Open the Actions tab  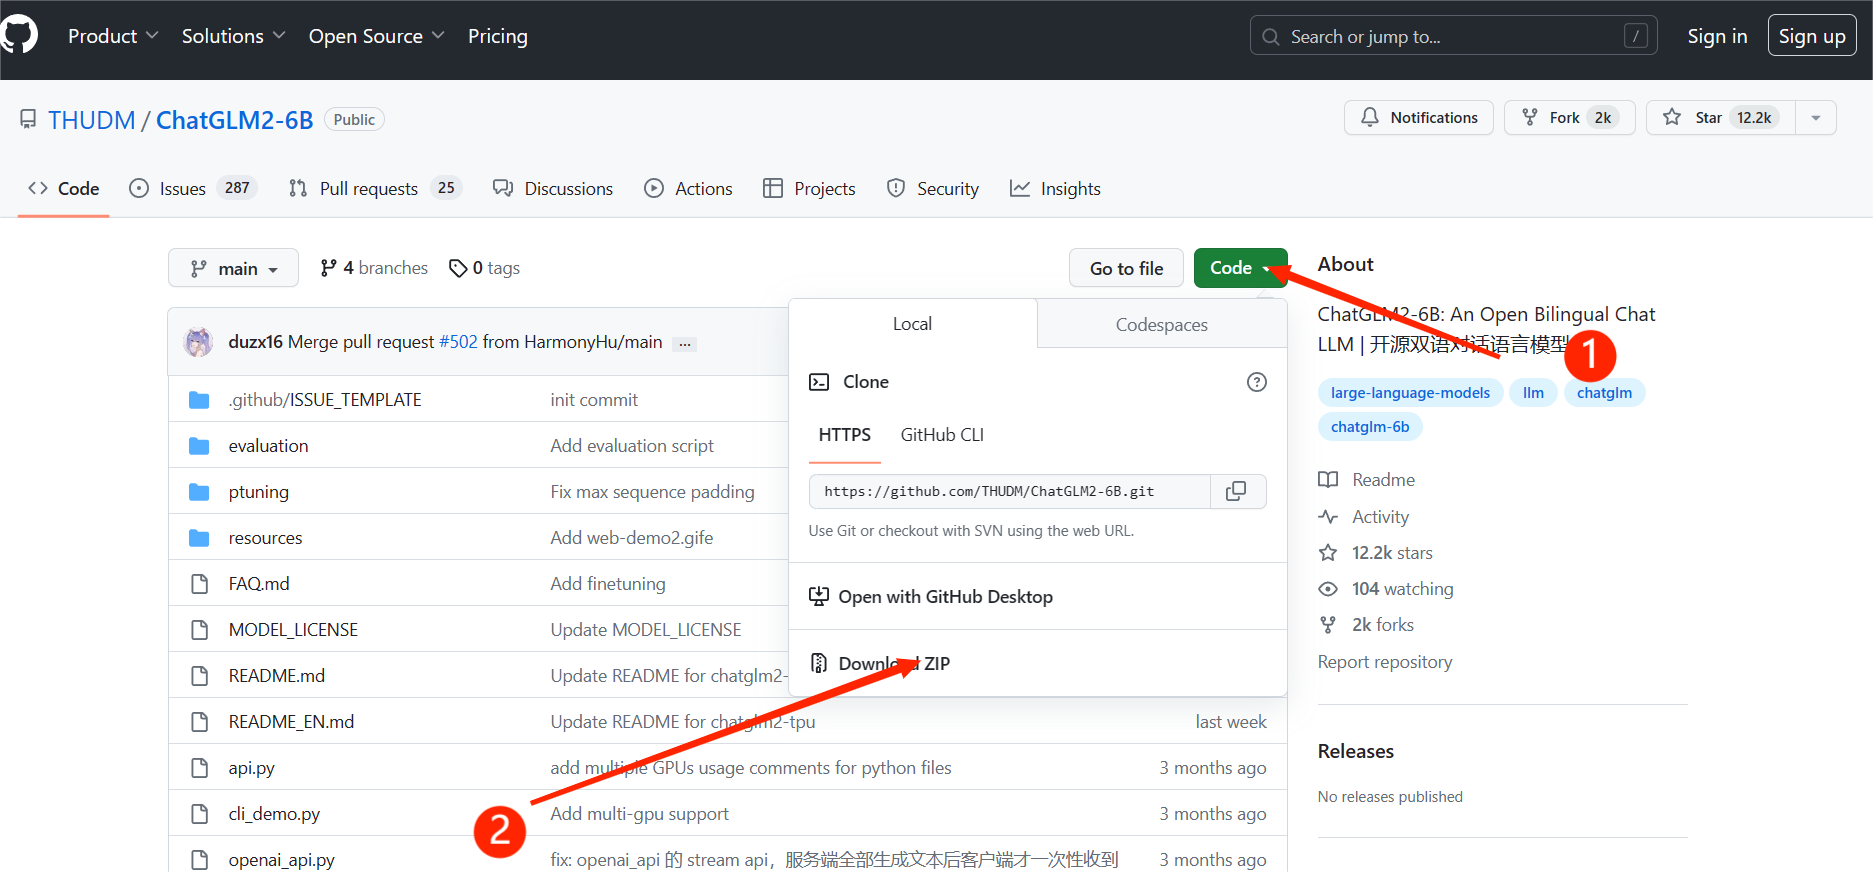(x=688, y=188)
